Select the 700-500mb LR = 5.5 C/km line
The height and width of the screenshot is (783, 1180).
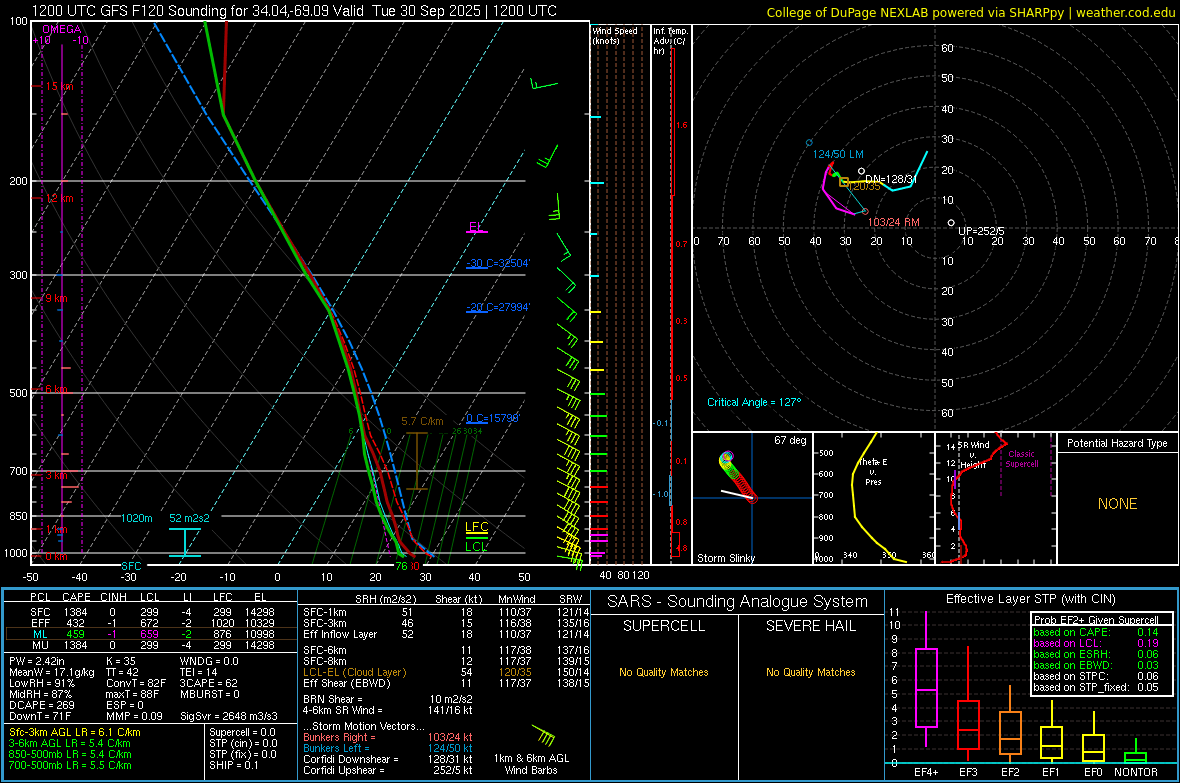pyautogui.click(x=70, y=765)
